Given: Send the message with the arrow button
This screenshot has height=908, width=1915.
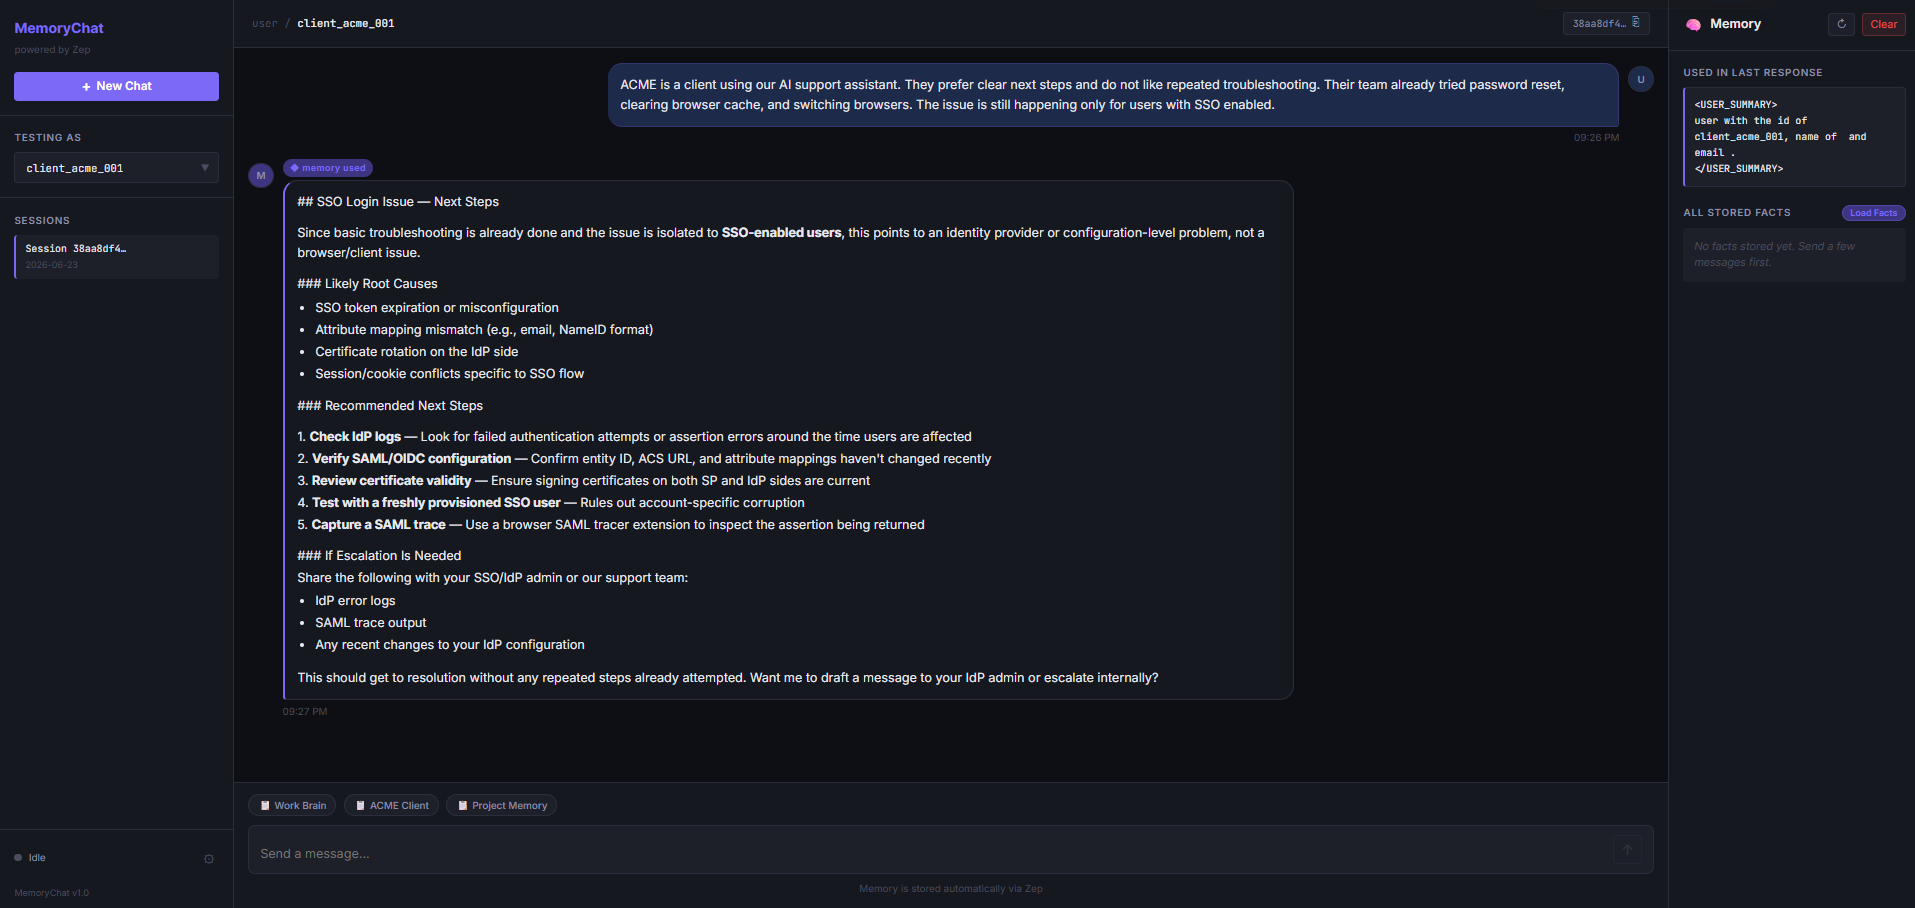Looking at the screenshot, I should coord(1627,850).
